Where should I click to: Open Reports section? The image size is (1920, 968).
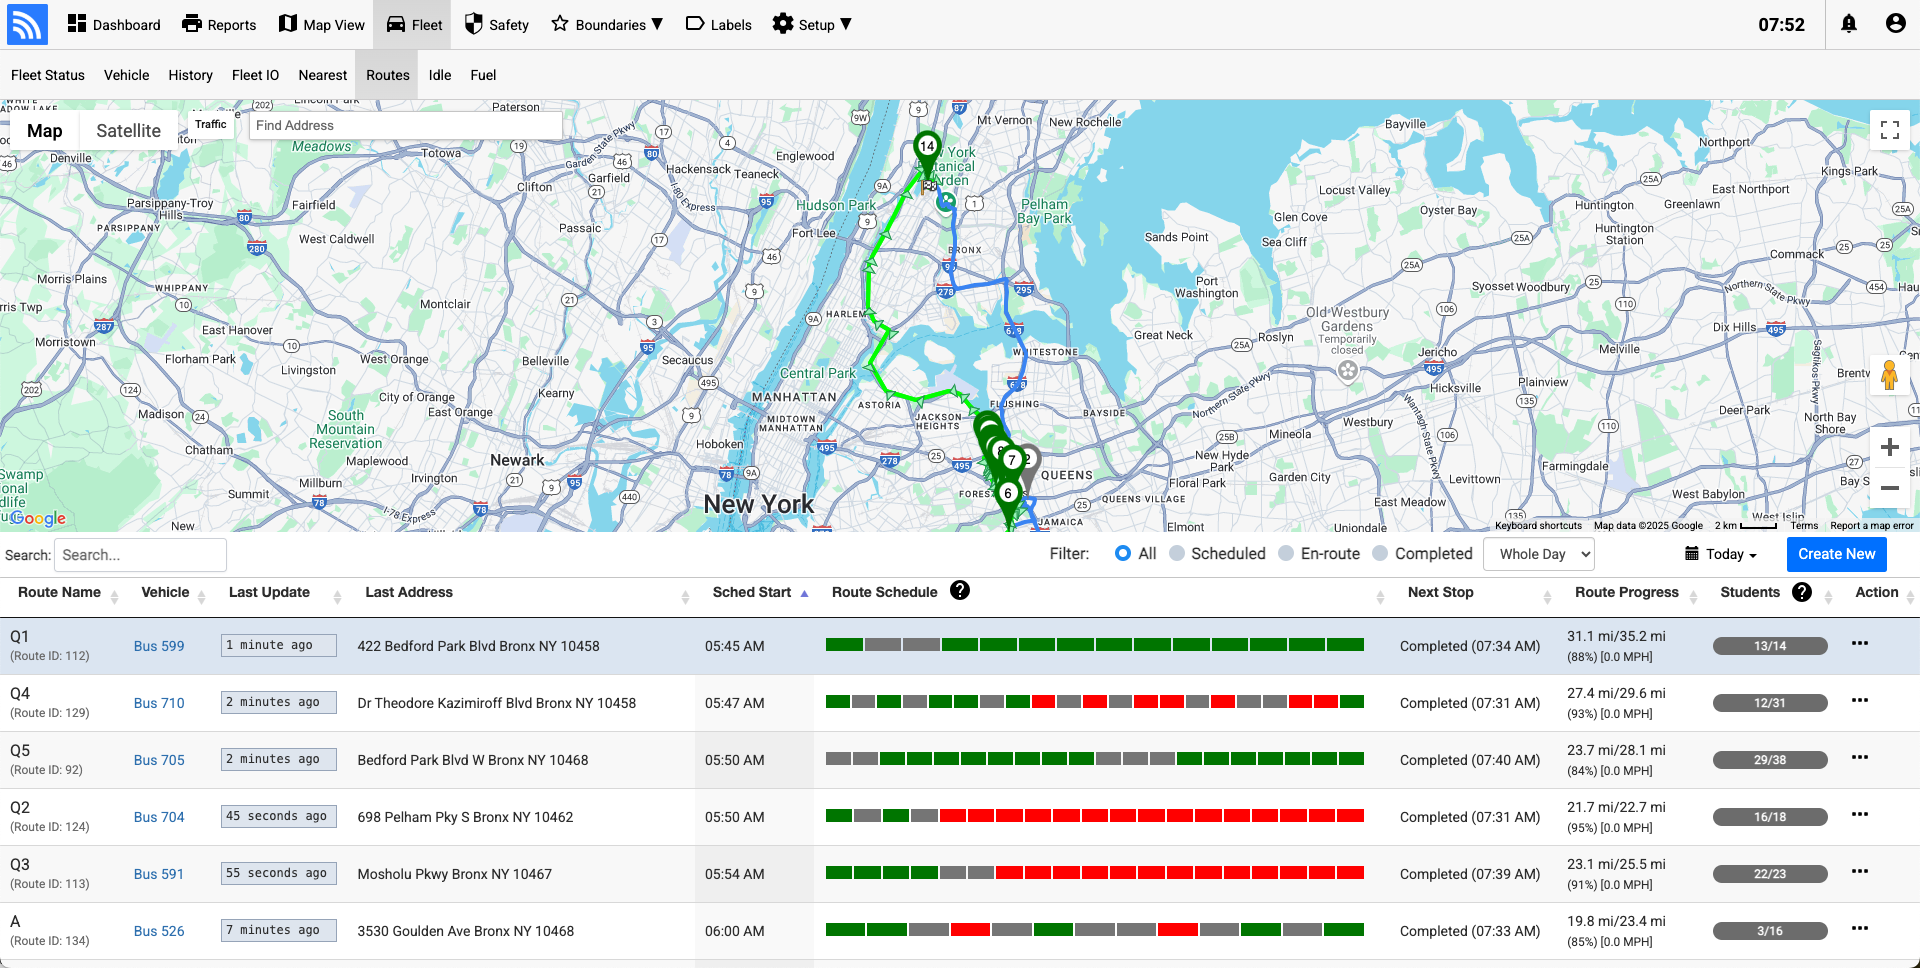219,25
